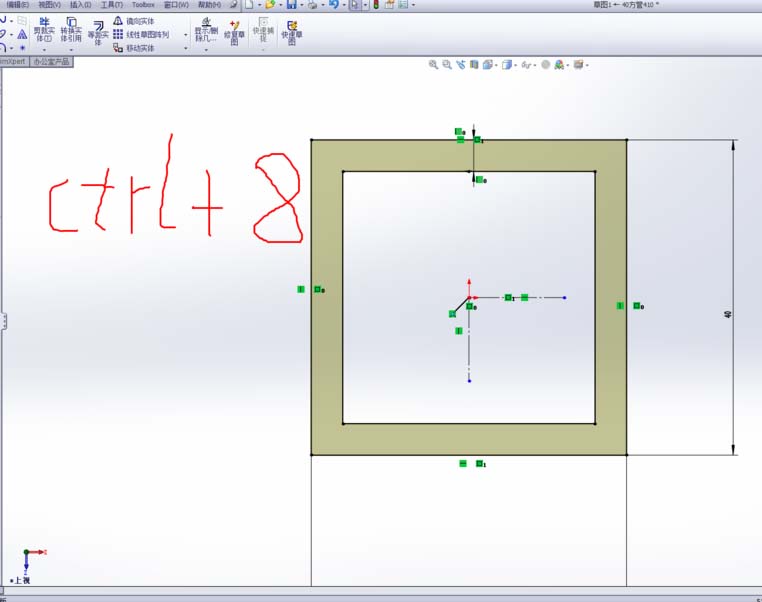
Task: Select Linear Sketch Pattern (线性草图阵列)
Action: (141, 34)
